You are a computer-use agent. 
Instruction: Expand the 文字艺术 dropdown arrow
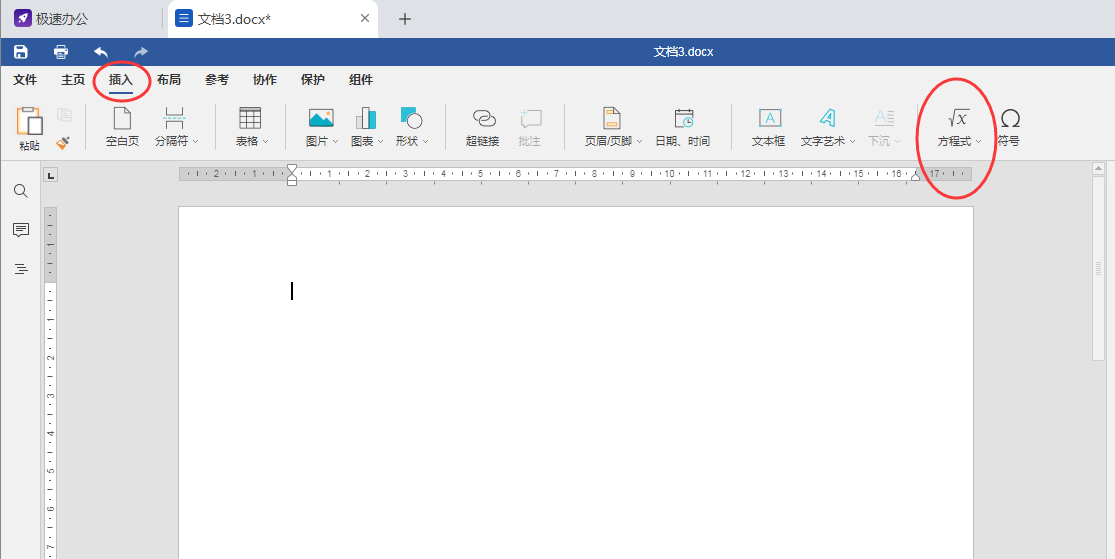pos(852,142)
